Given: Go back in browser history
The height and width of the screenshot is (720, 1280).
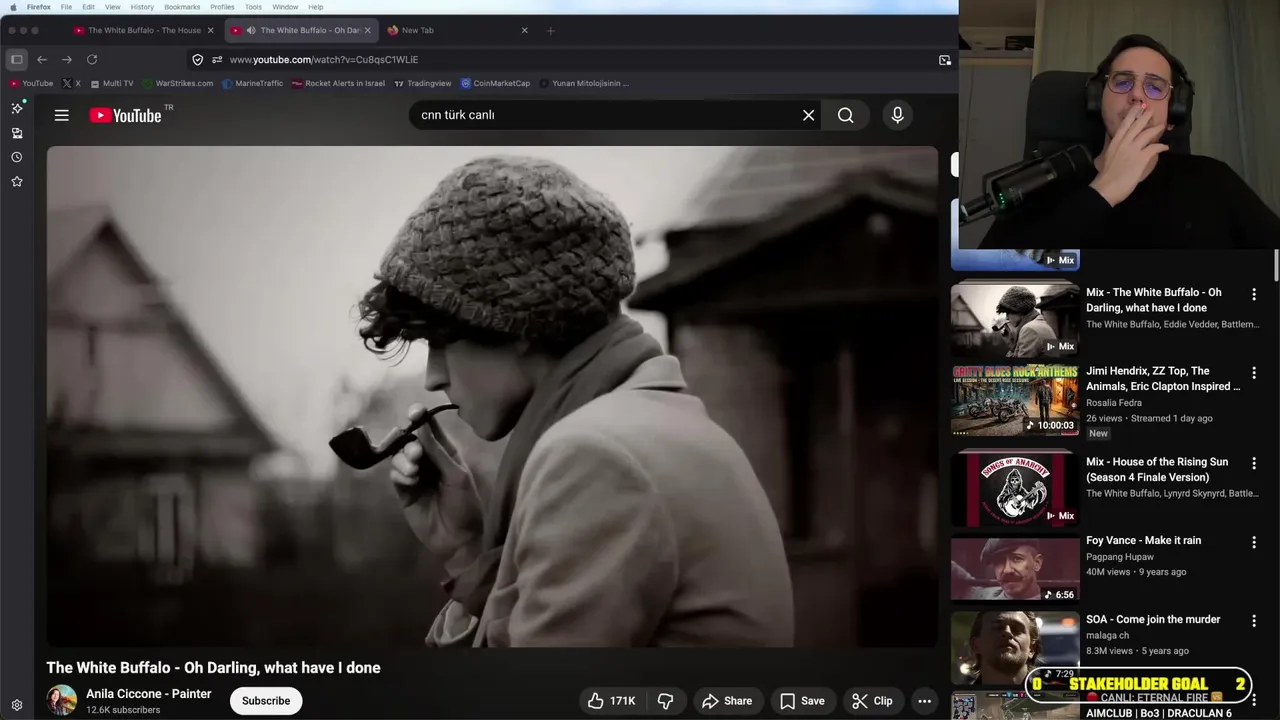Looking at the screenshot, I should [42, 59].
